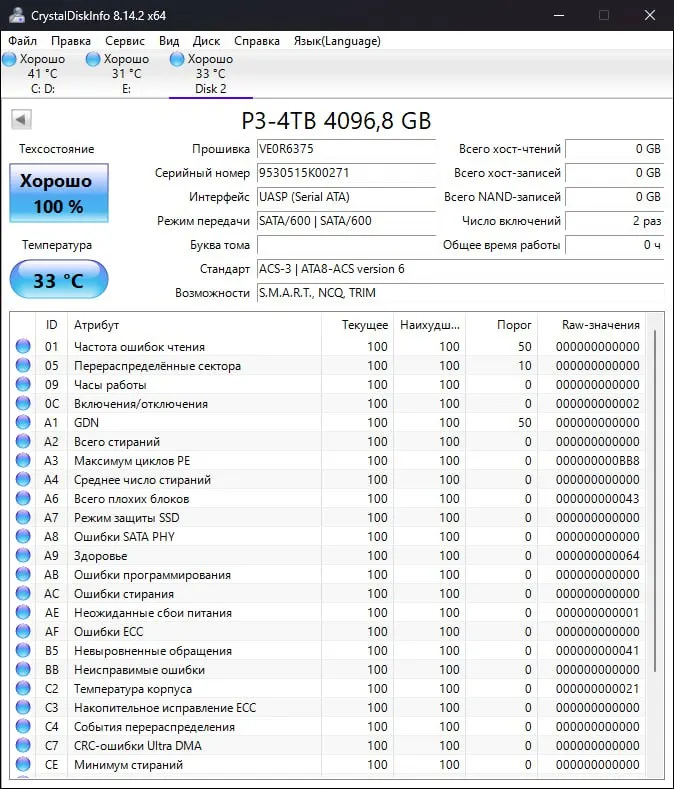Click the 33 °C temperature button
This screenshot has height=789, width=674.
point(59,279)
